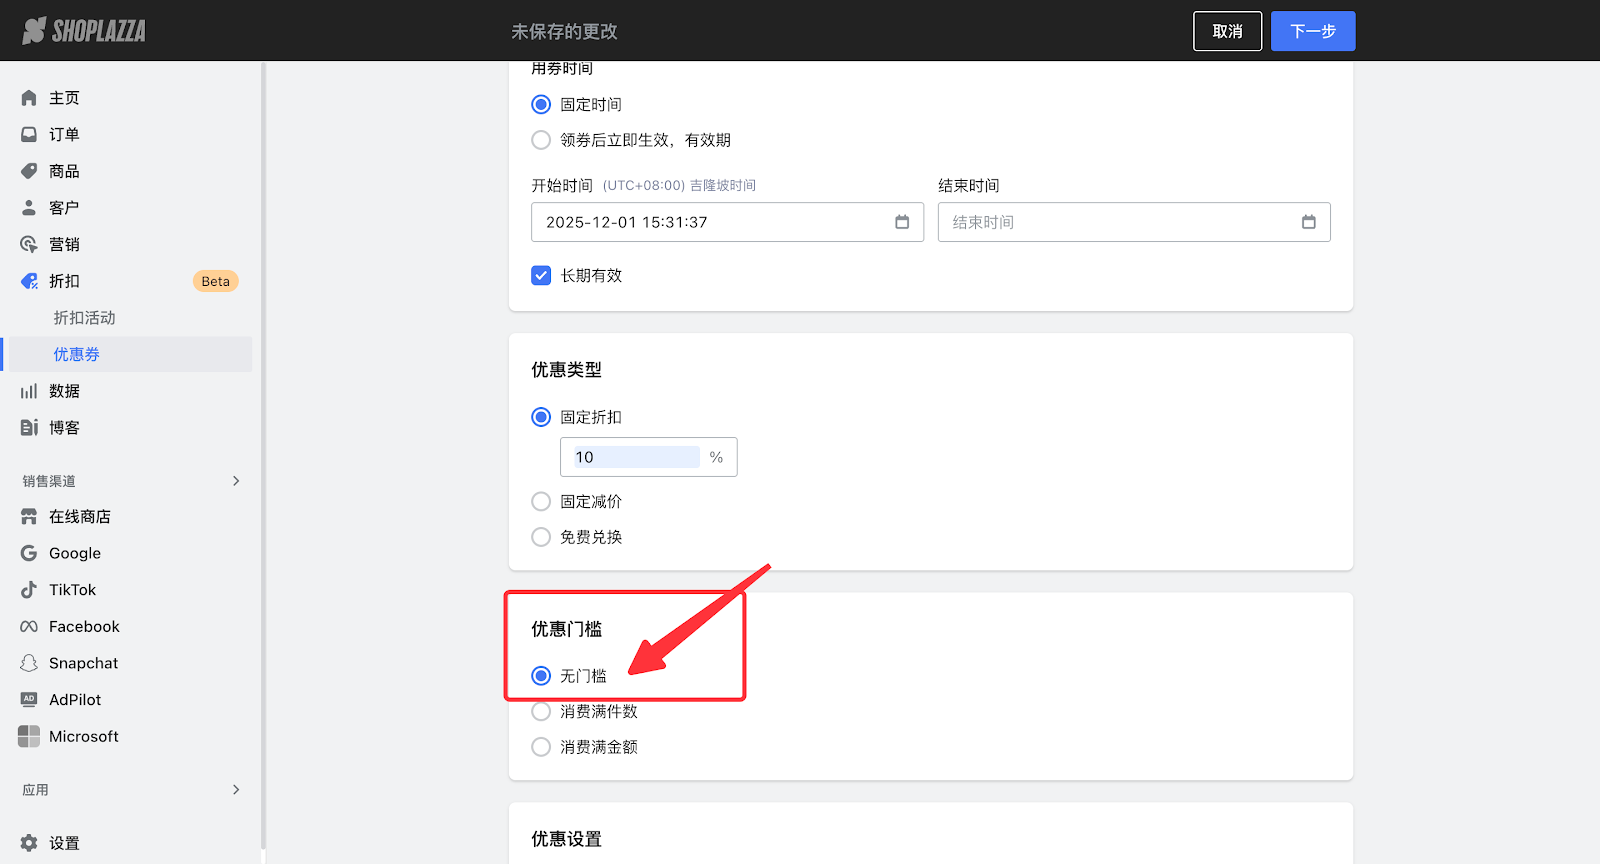Viewport: 1600px width, 864px height.
Task: Open the home icon in sidebar
Action: [x=29, y=98]
